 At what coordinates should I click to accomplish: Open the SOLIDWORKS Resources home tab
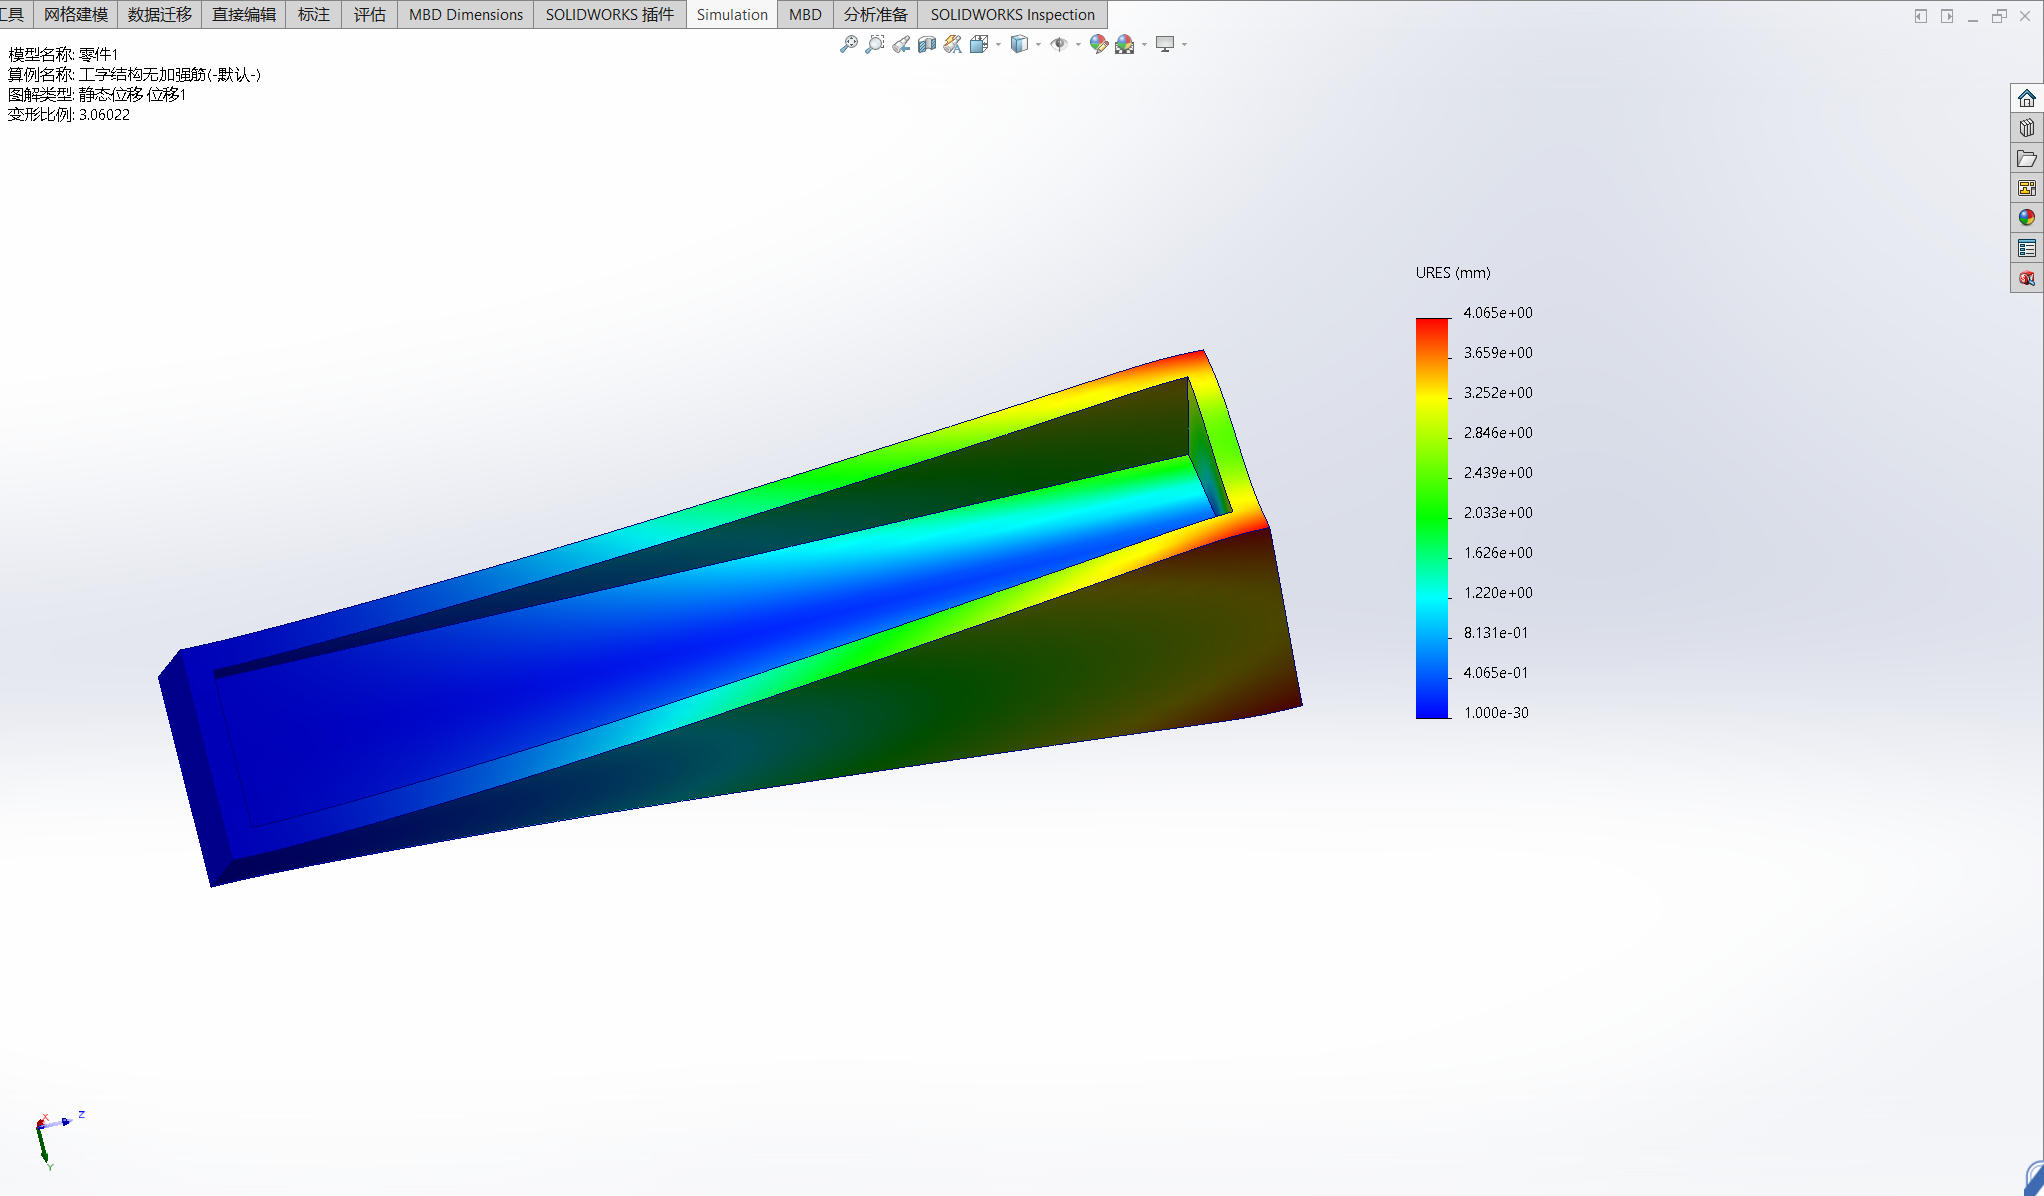click(x=2026, y=98)
